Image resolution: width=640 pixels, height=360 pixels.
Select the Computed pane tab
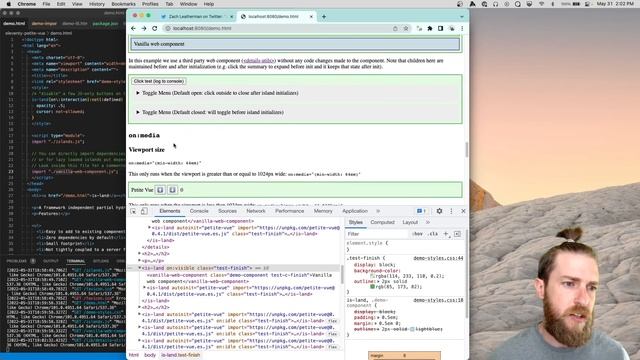pyautogui.click(x=382, y=222)
